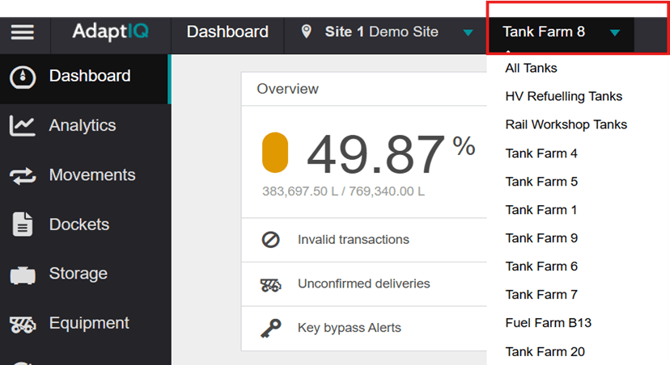670x365 pixels.
Task: Click the orange tank level indicator
Action: tap(275, 153)
